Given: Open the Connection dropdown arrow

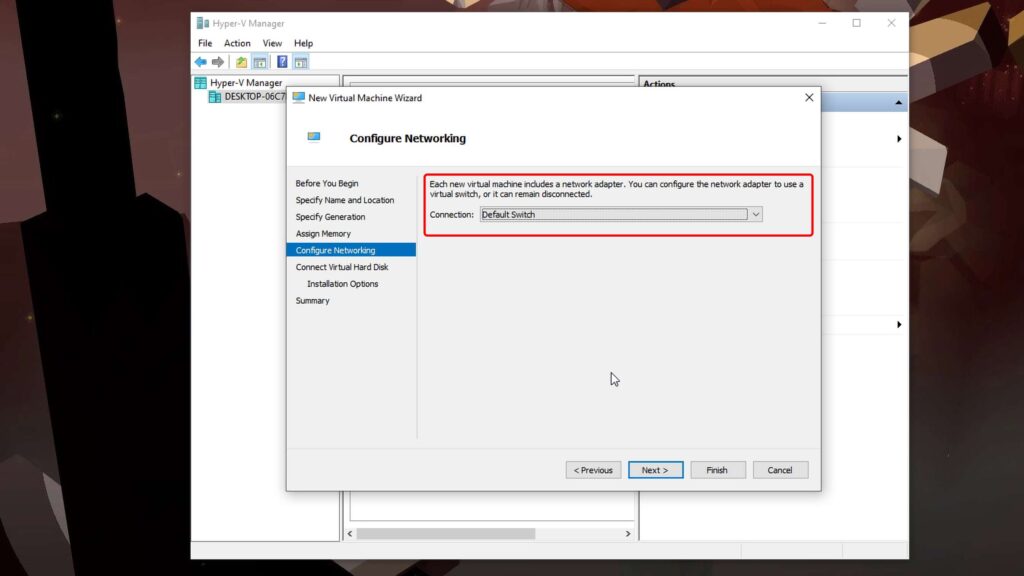Looking at the screenshot, I should tap(756, 214).
